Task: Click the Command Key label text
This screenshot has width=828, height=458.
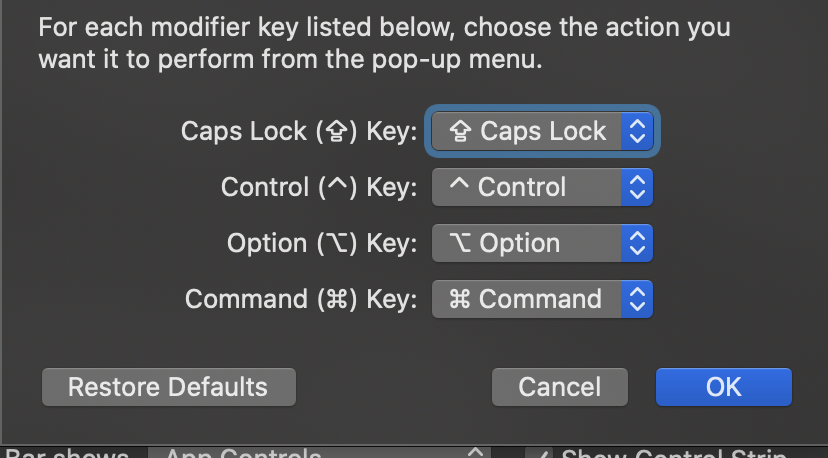Action: click(x=301, y=299)
